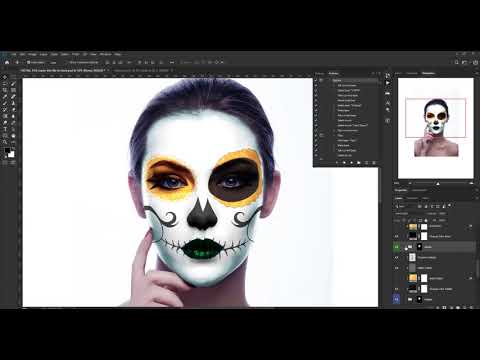Open the Window menu

[x=106, y=54]
